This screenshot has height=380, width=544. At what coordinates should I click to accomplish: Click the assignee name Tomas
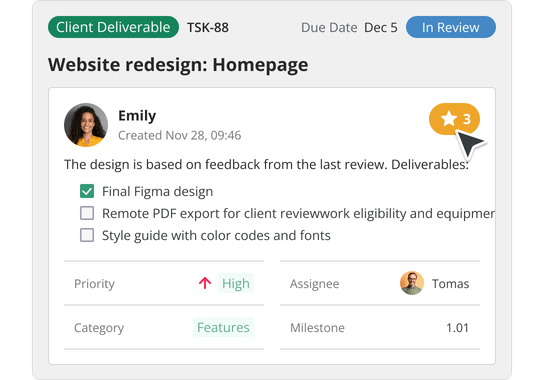click(450, 284)
